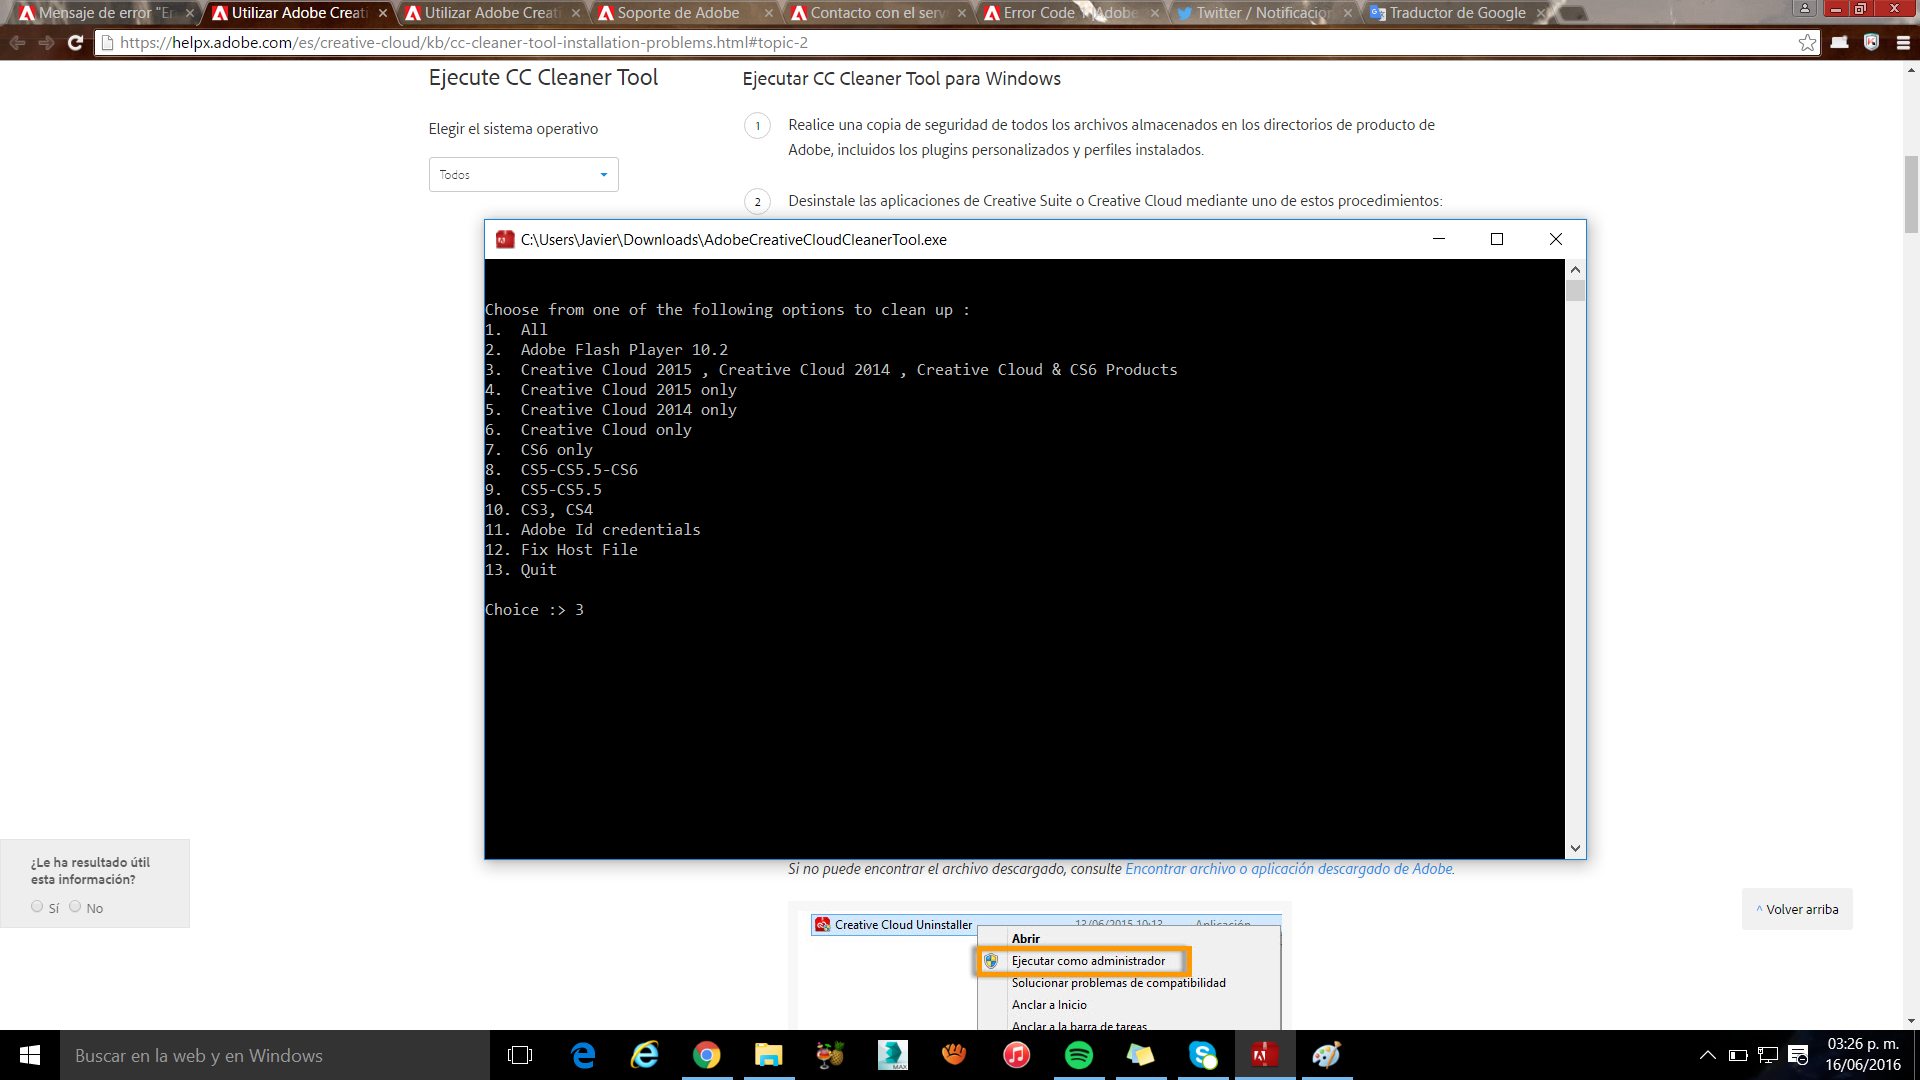Viewport: 1920px width, 1080px height.
Task: Click the Adobe icon in Cleaner Tool title bar
Action: coord(505,239)
